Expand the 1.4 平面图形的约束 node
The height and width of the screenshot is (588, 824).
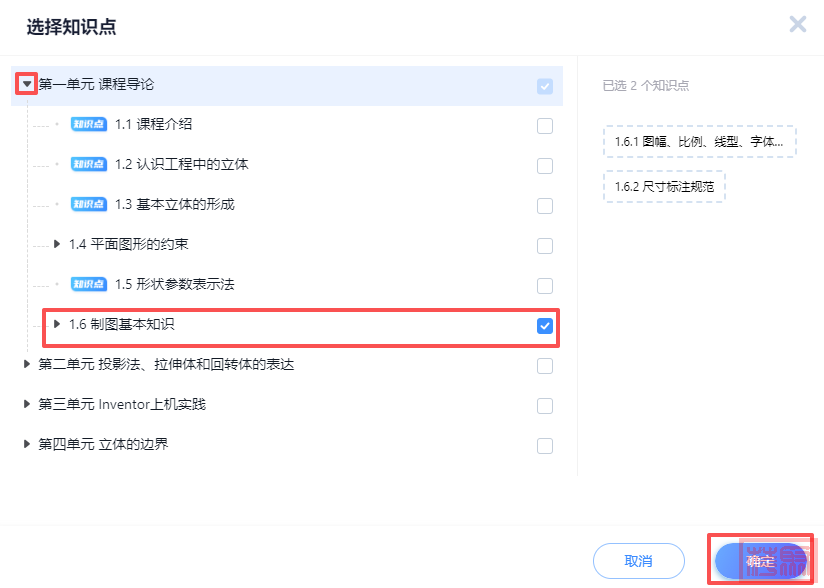point(57,244)
